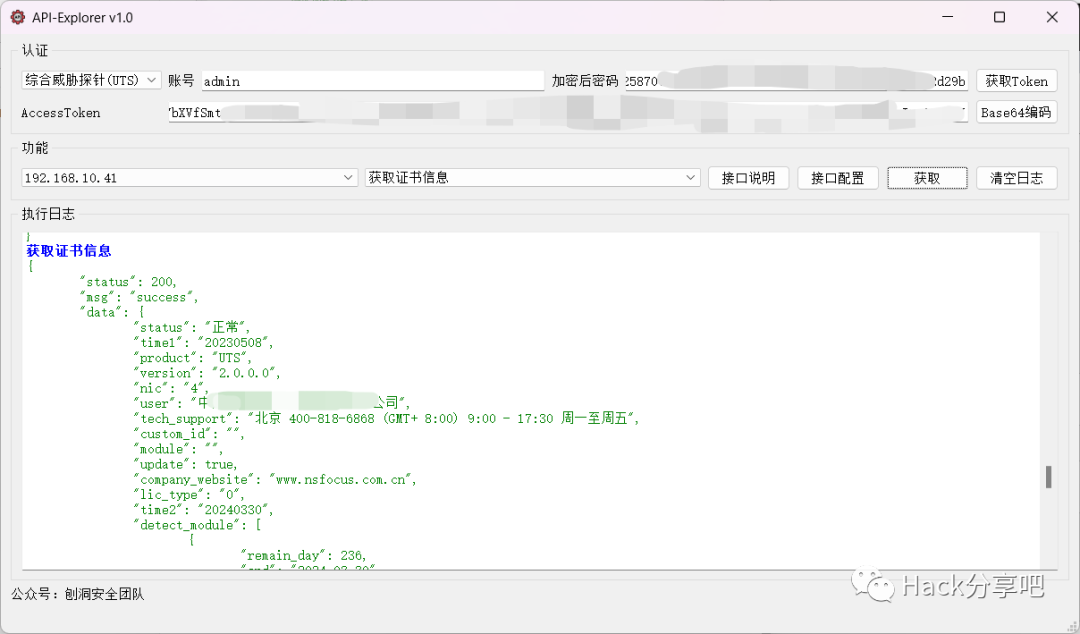Click the 获取Token button
Screen dimensions: 1080x634
pyautogui.click(x=1017, y=81)
